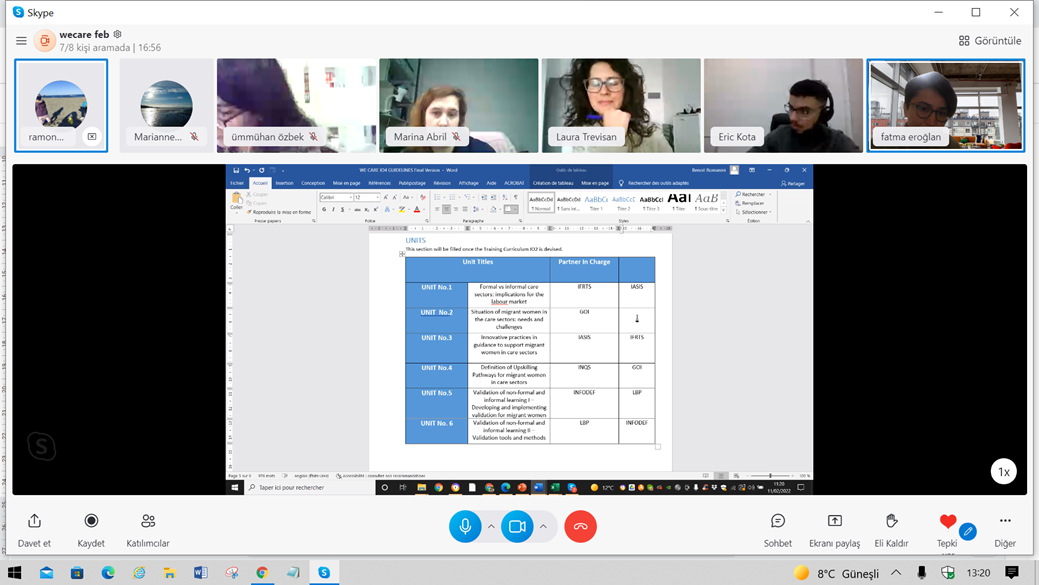Screen dimensions: 1039x585
Task: Expand camera options chevron
Action: coord(543,526)
